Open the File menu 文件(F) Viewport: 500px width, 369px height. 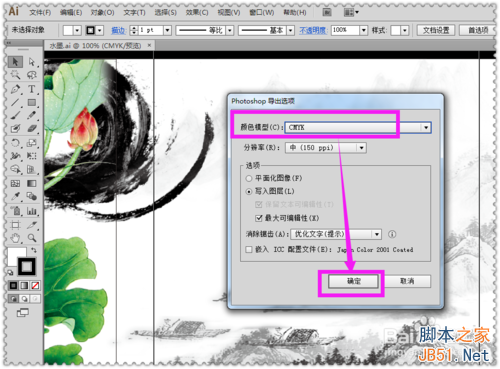[x=40, y=13]
